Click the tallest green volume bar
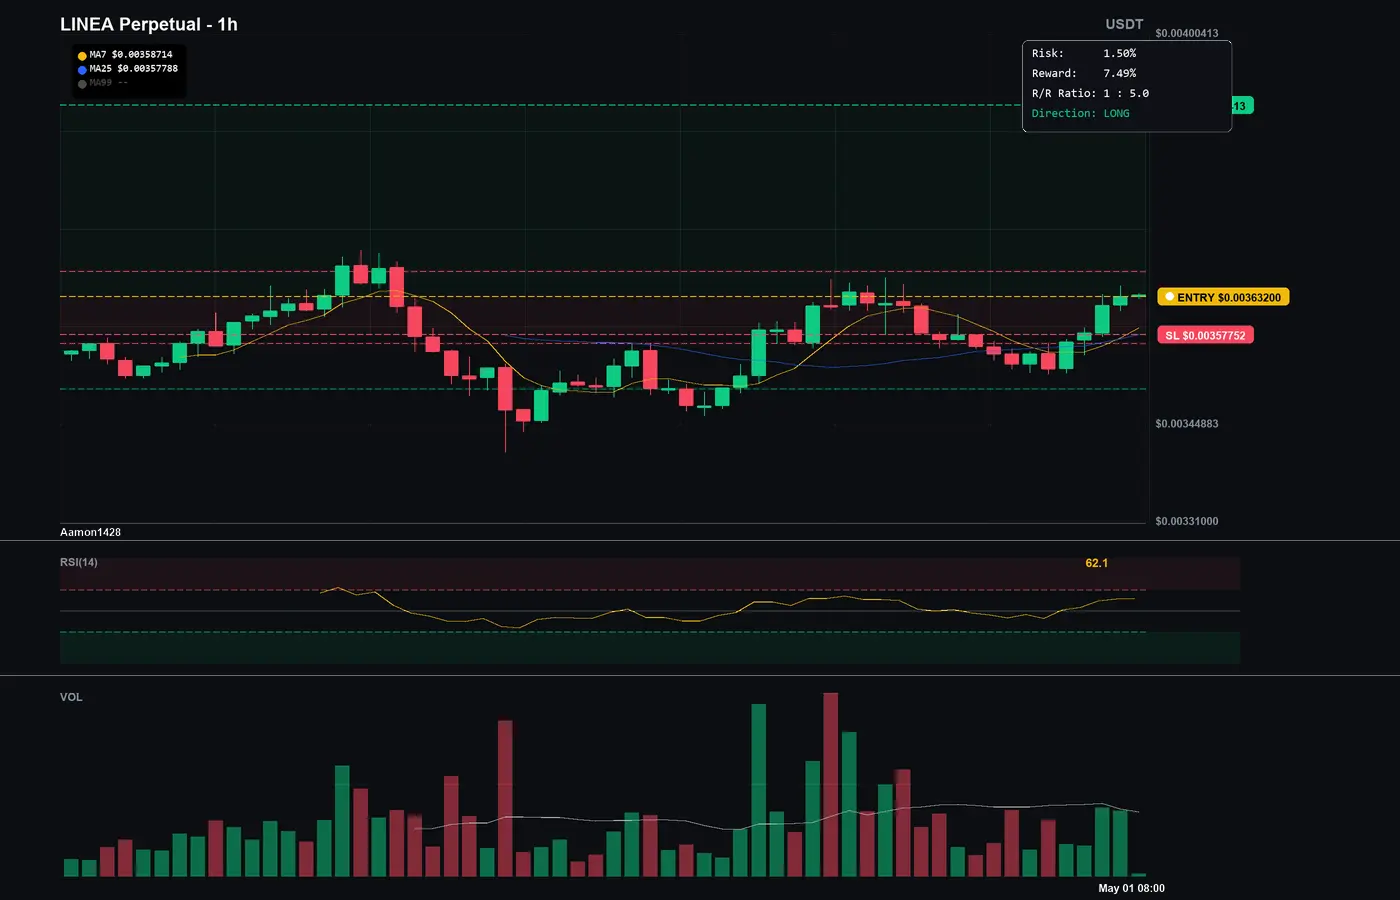1400x900 pixels. (759, 791)
